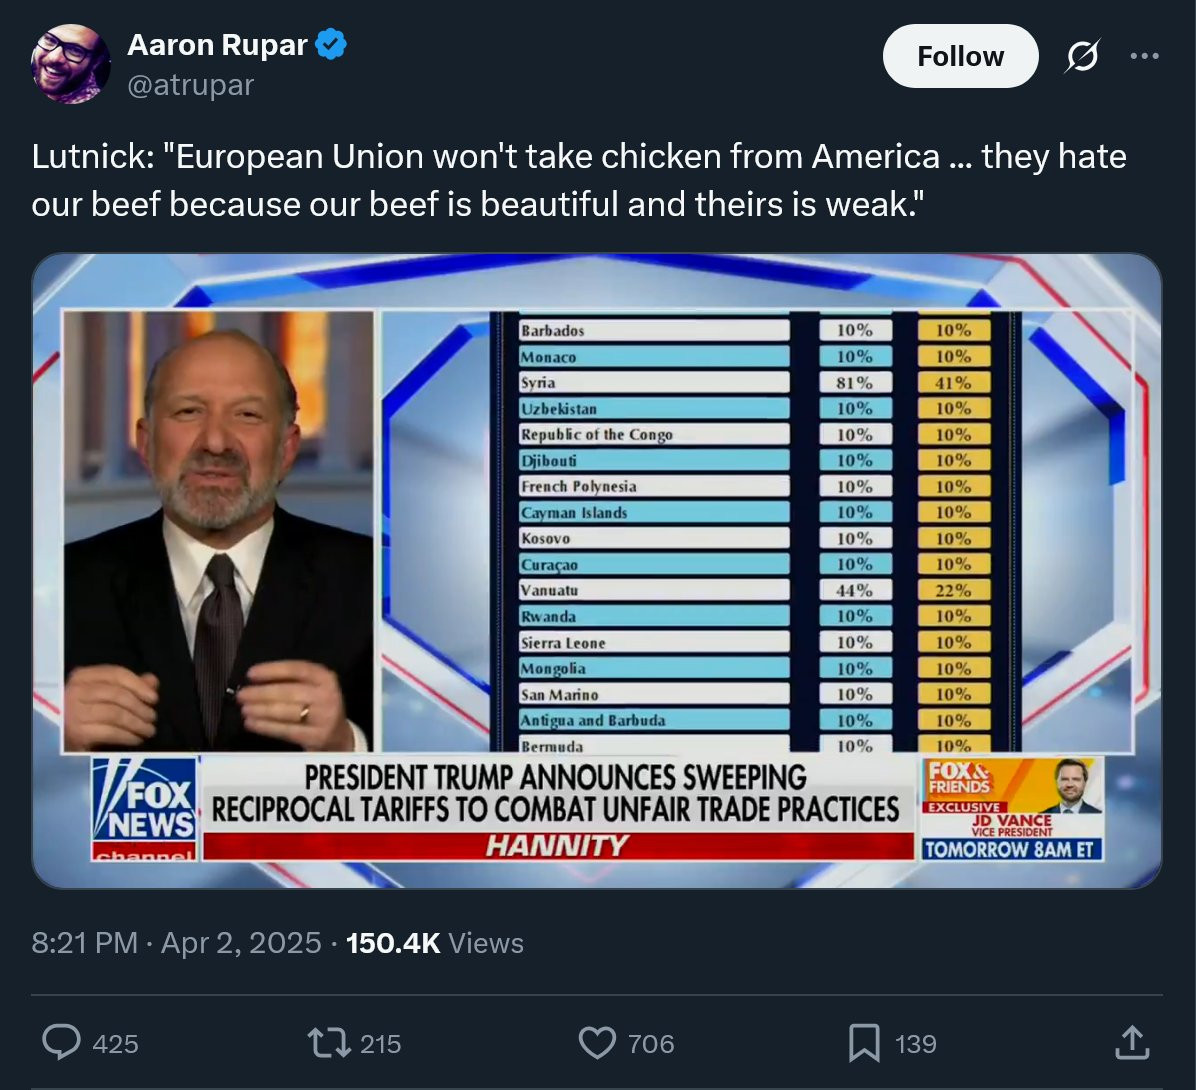Click the Lutnick quote tweet text
Screen dimensions: 1196x1090
pyautogui.click(x=579, y=180)
